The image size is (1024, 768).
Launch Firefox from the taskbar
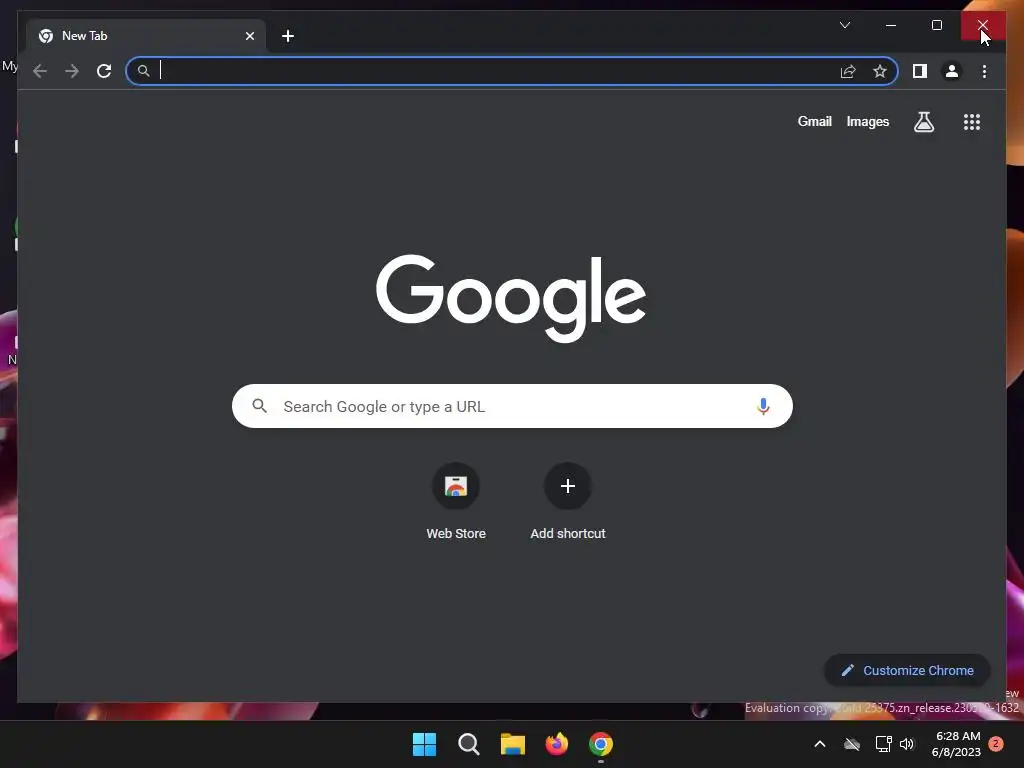click(x=556, y=744)
